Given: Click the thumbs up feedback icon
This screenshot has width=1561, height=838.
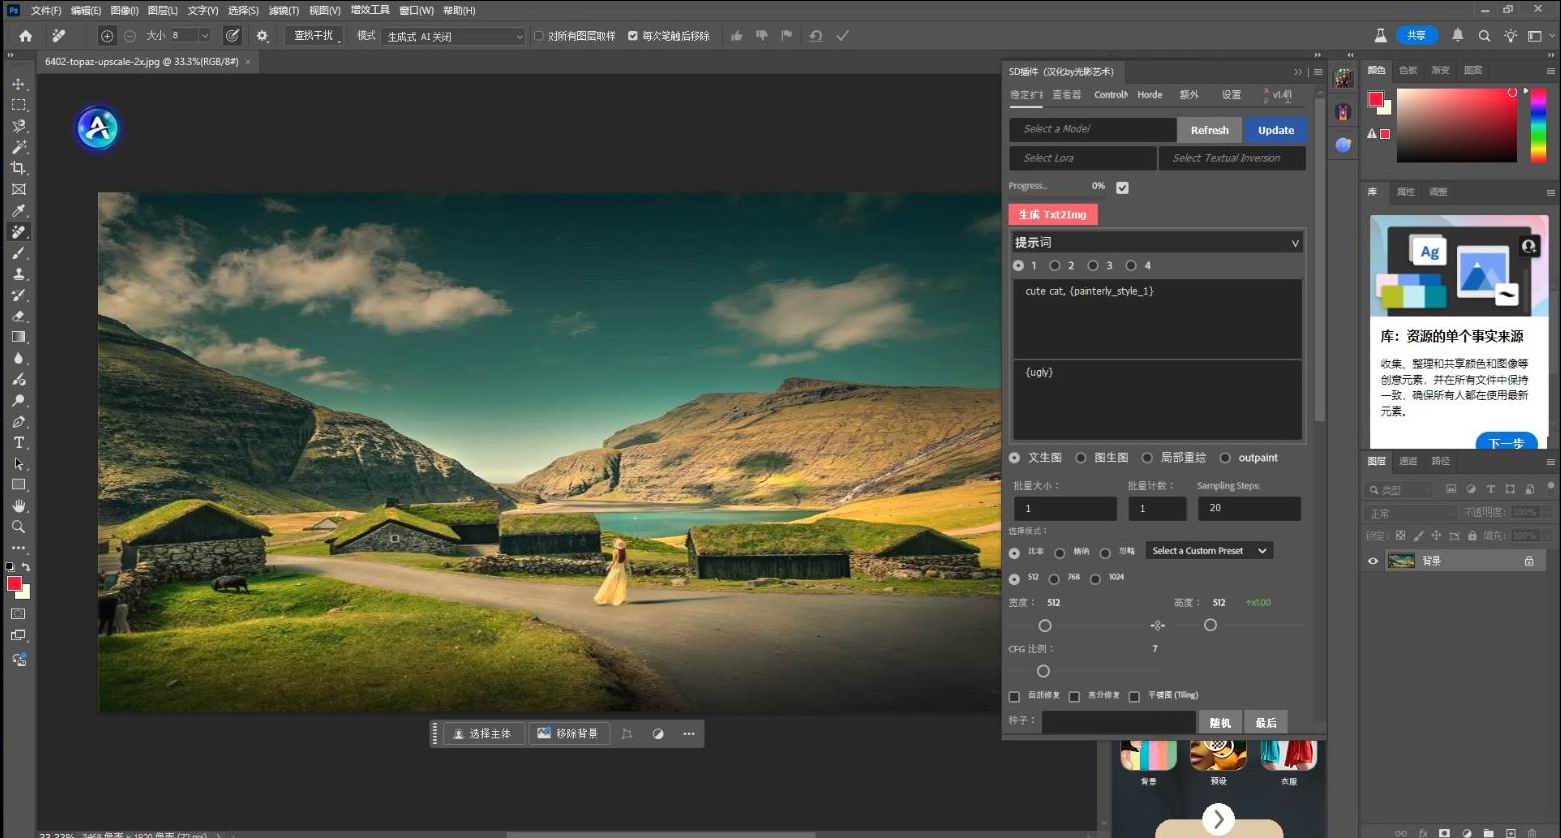Looking at the screenshot, I should point(737,36).
